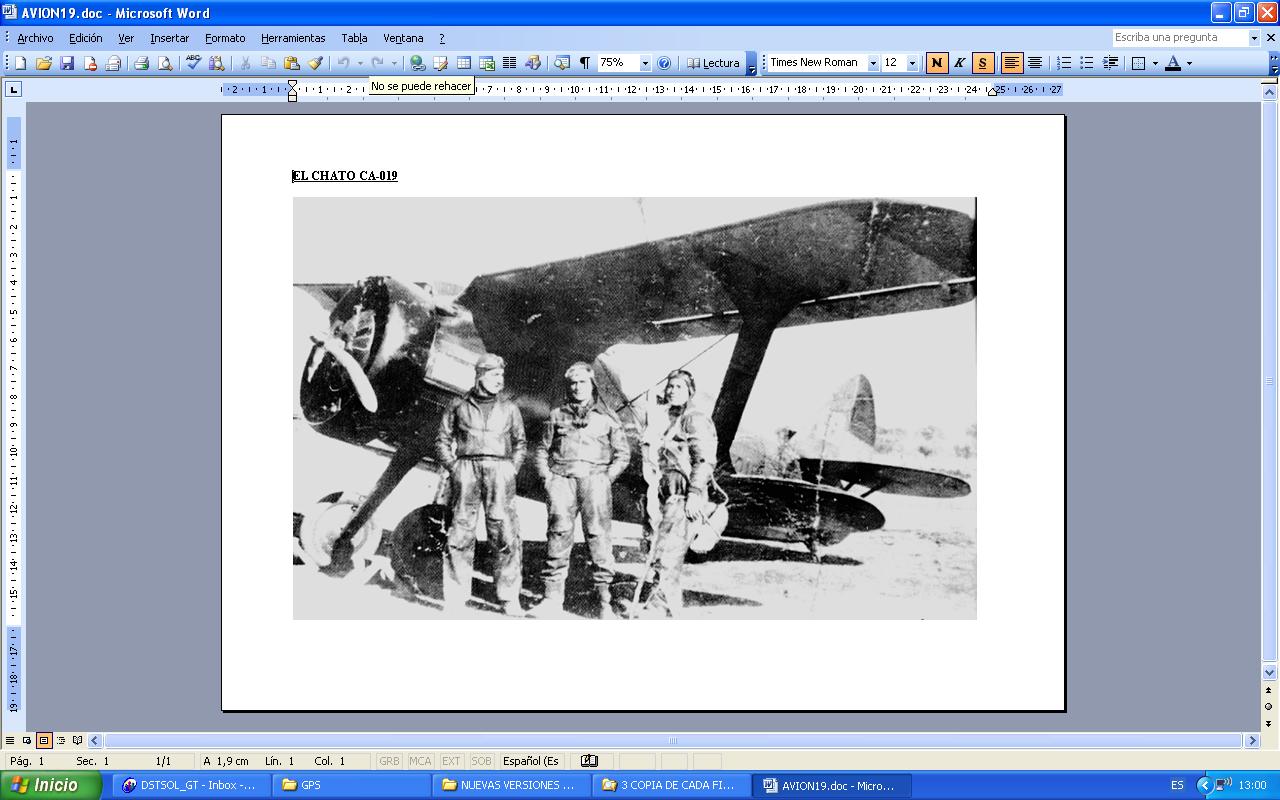The image size is (1280, 800).
Task: Click the Windows Inicio start button
Action: (50, 785)
